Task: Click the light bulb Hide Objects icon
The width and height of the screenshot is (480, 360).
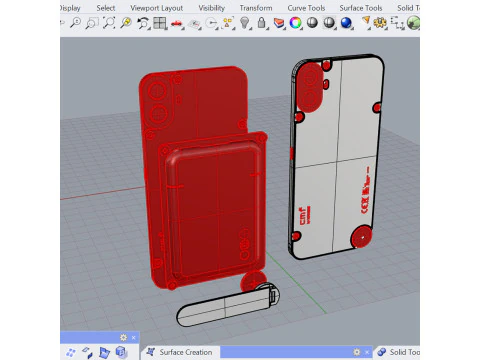Action: click(245, 23)
